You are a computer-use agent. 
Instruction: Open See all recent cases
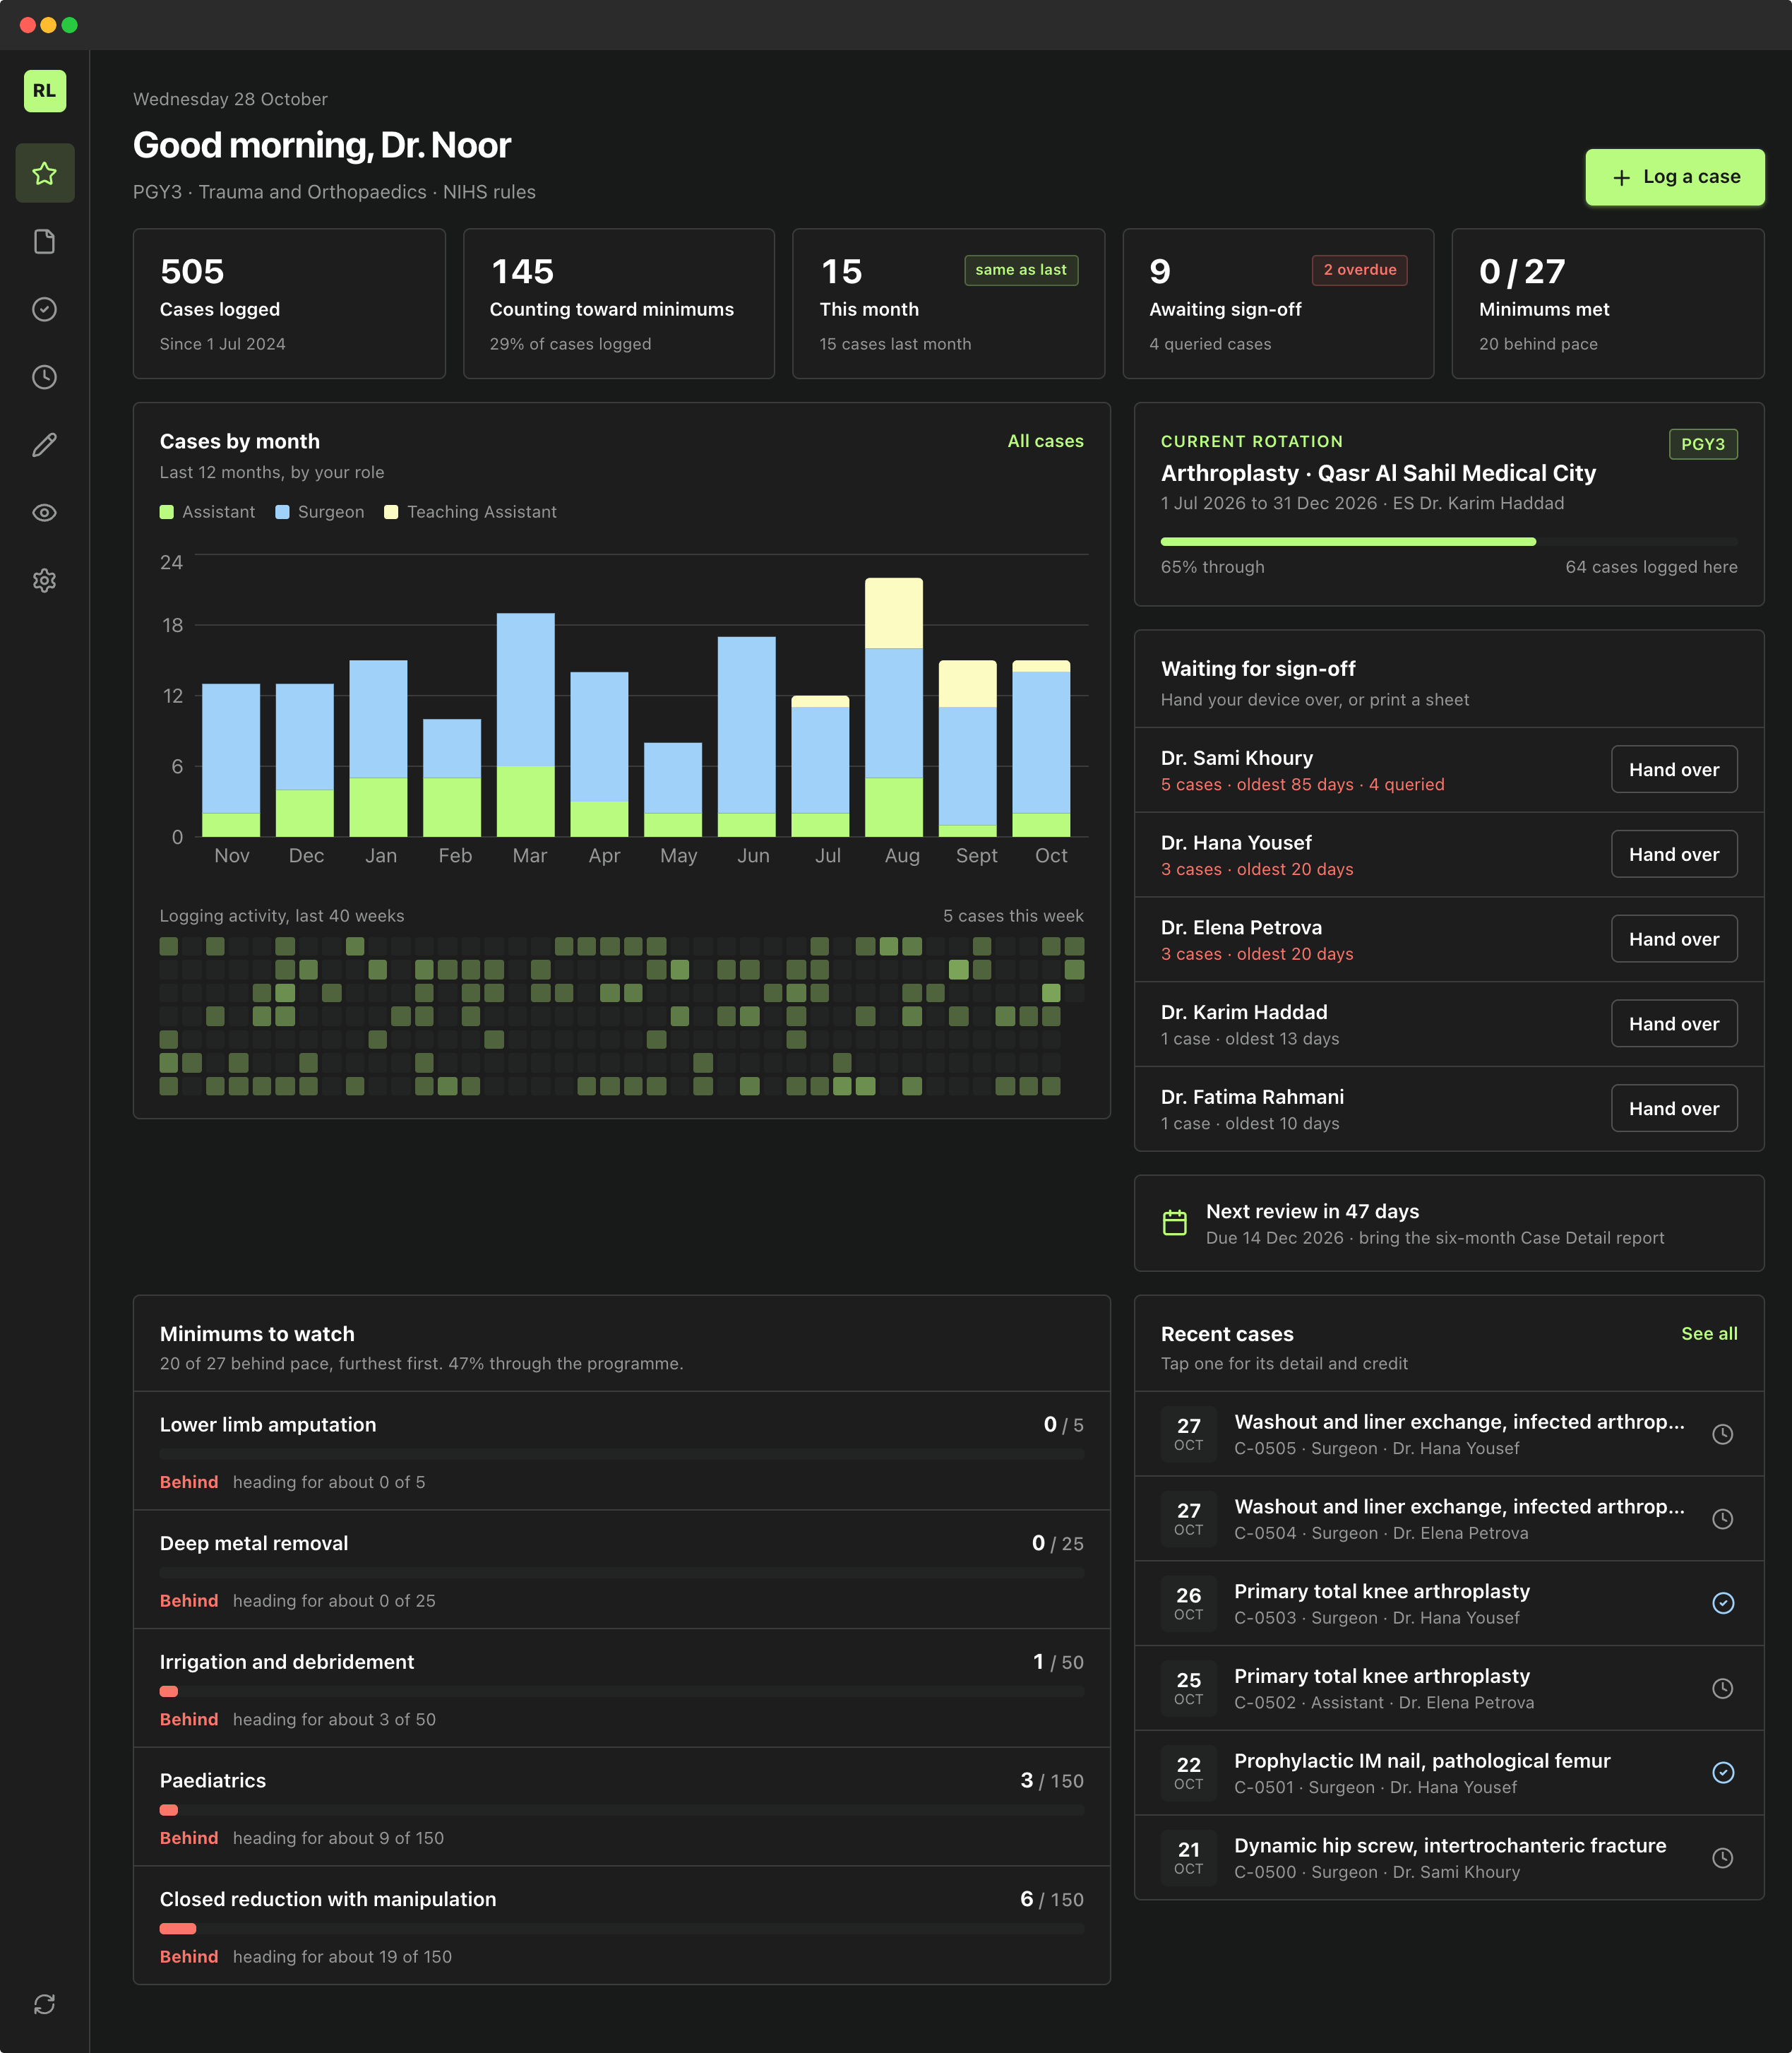point(1708,1333)
